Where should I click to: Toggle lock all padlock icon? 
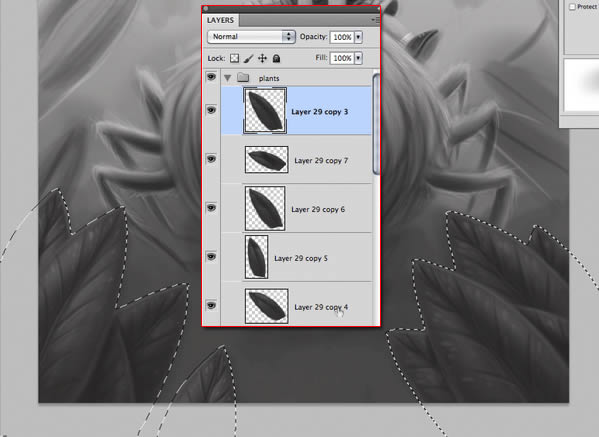(x=276, y=58)
